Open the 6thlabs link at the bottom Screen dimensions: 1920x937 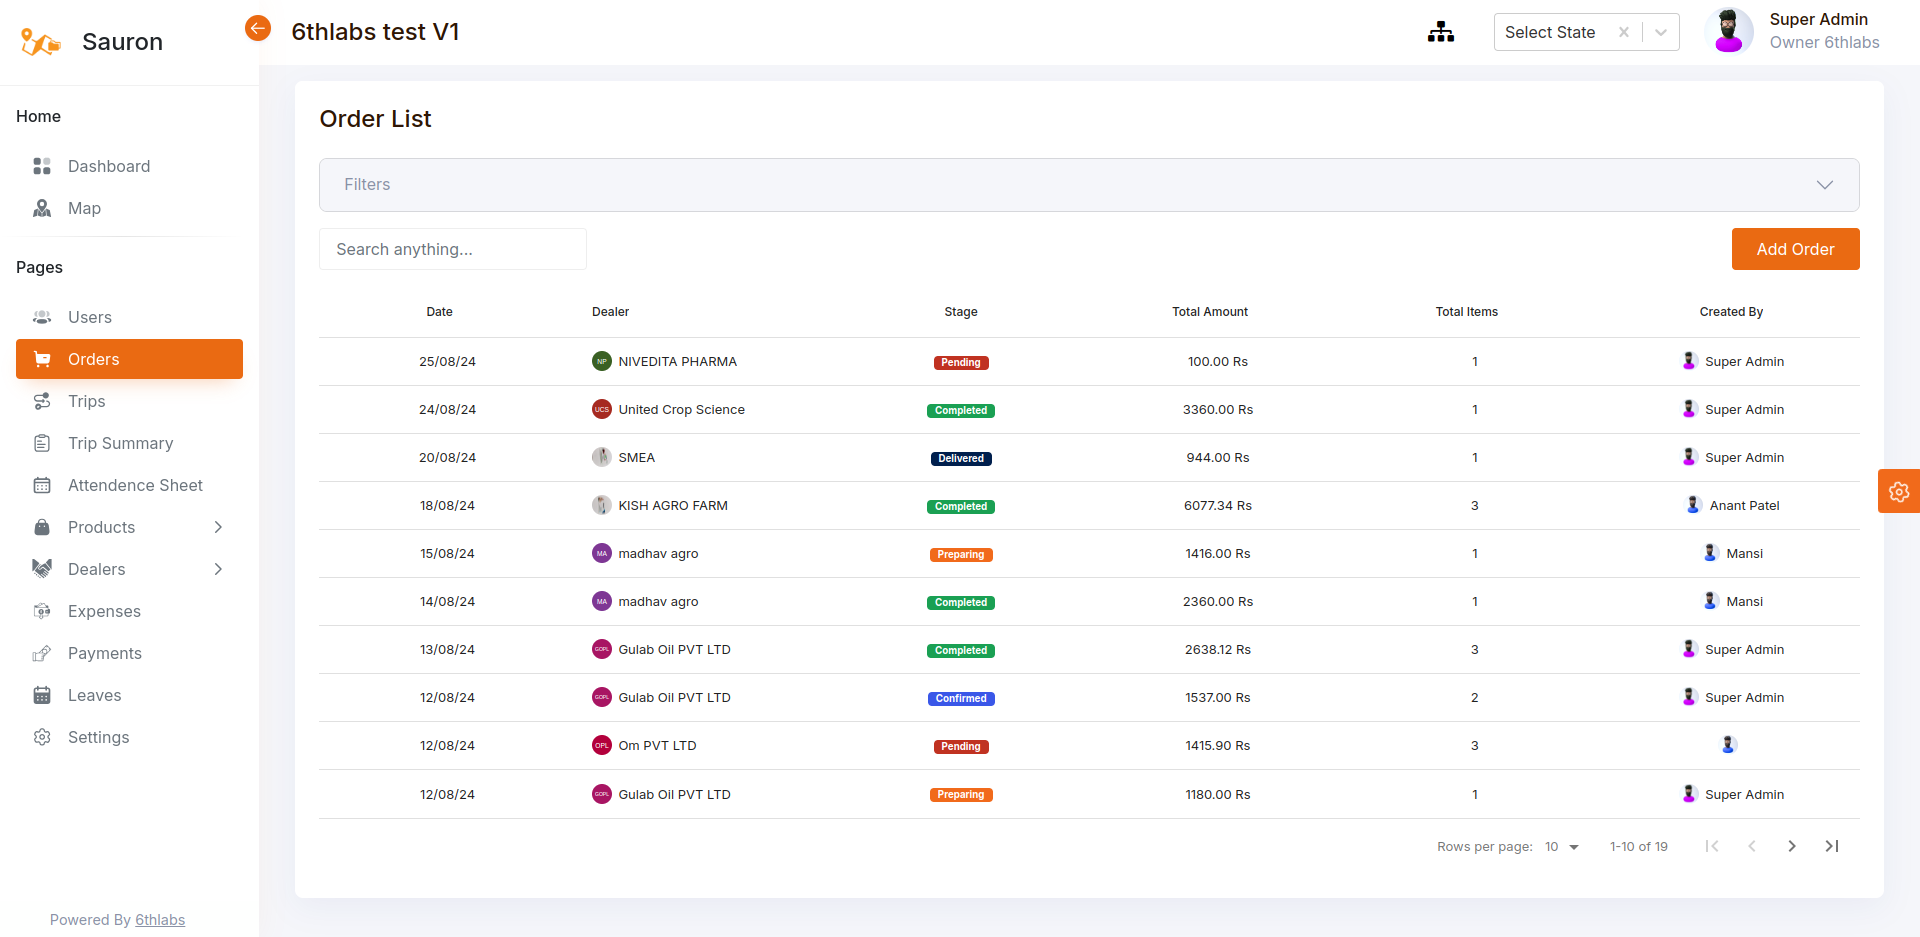159,920
